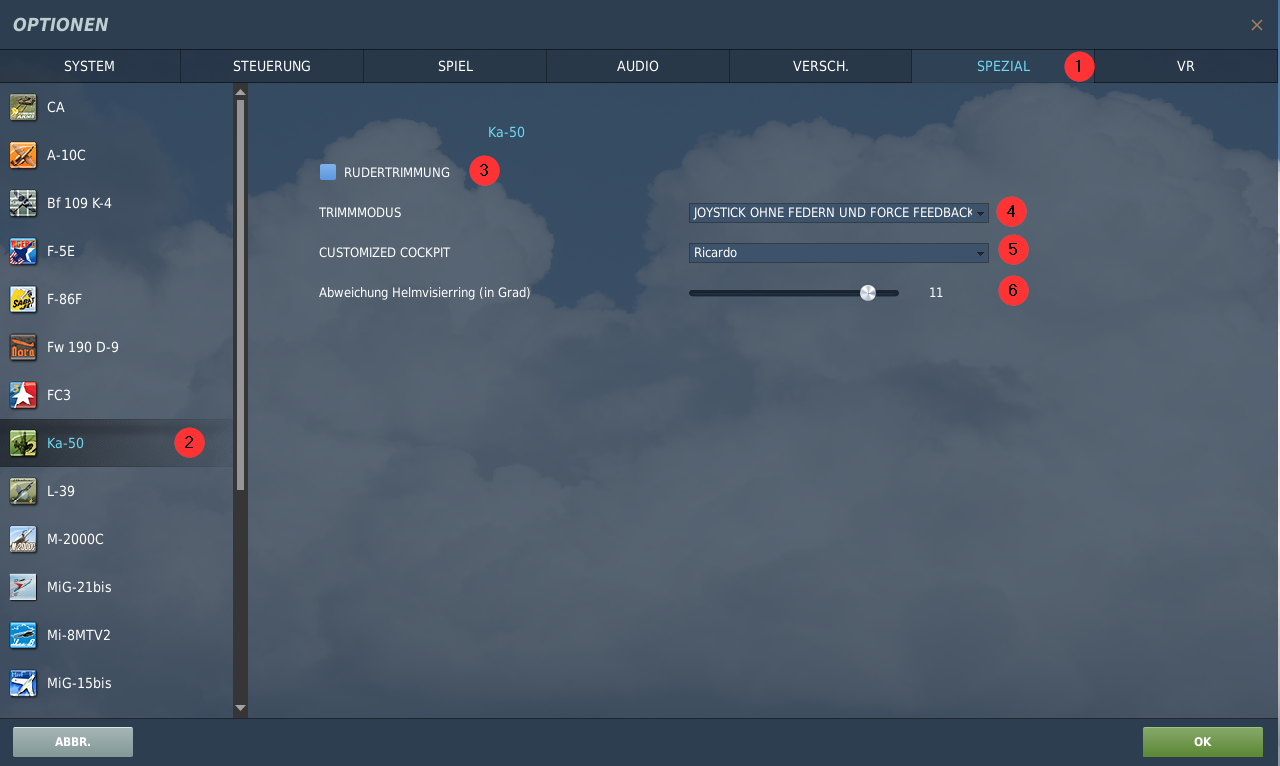Screen dimensions: 1280x766
Task: Click the Helmvisierring deviation slider handle
Action: click(x=867, y=293)
